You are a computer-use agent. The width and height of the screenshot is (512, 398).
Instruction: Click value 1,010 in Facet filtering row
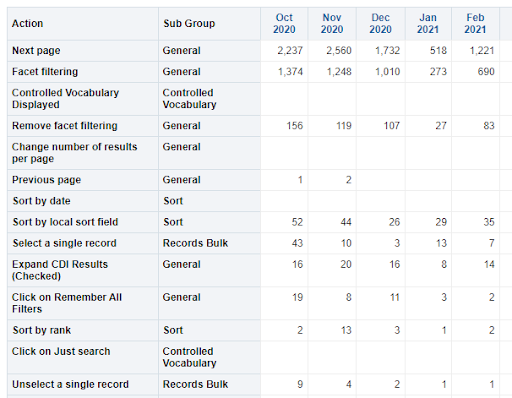[388, 72]
